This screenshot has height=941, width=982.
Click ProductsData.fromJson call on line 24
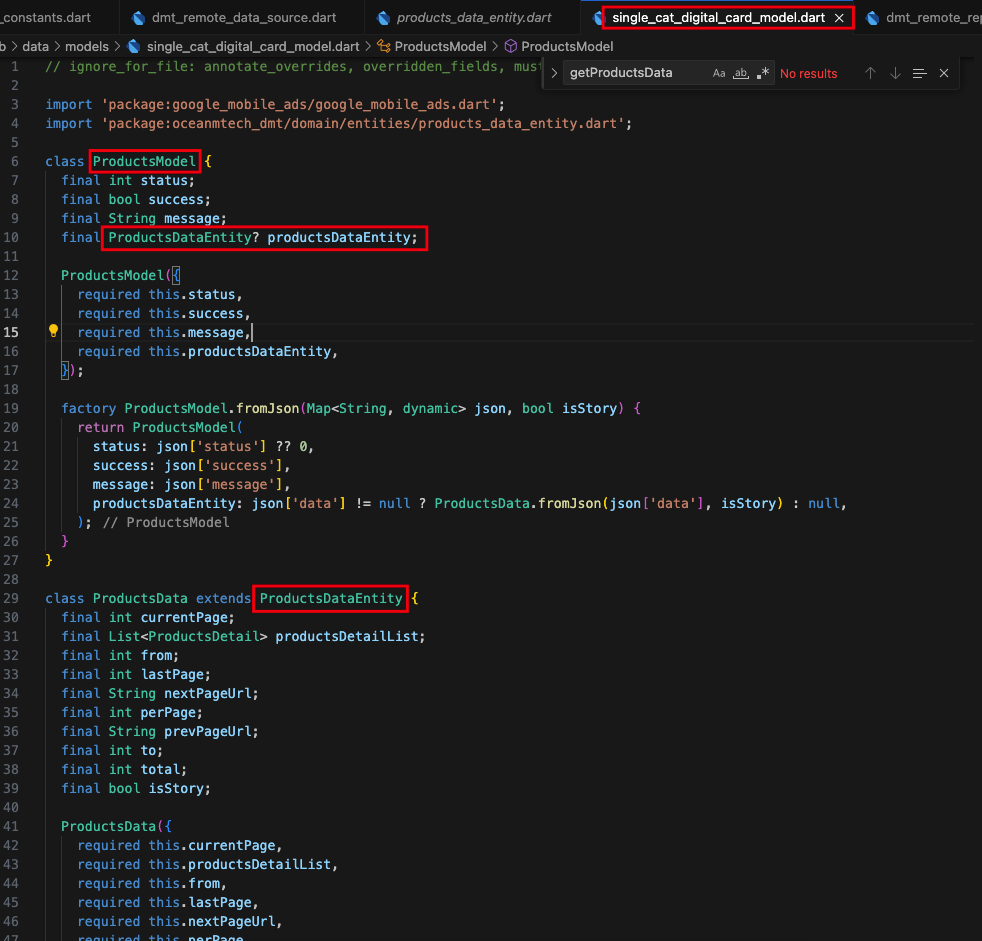518,503
